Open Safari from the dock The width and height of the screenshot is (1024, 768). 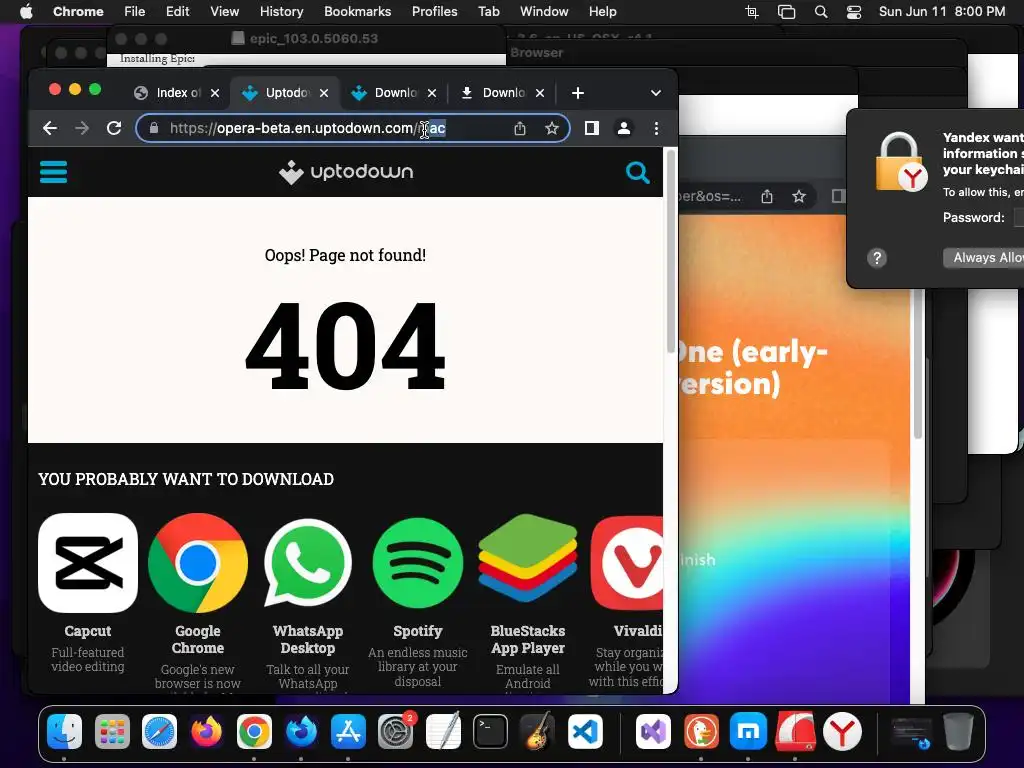(x=159, y=731)
